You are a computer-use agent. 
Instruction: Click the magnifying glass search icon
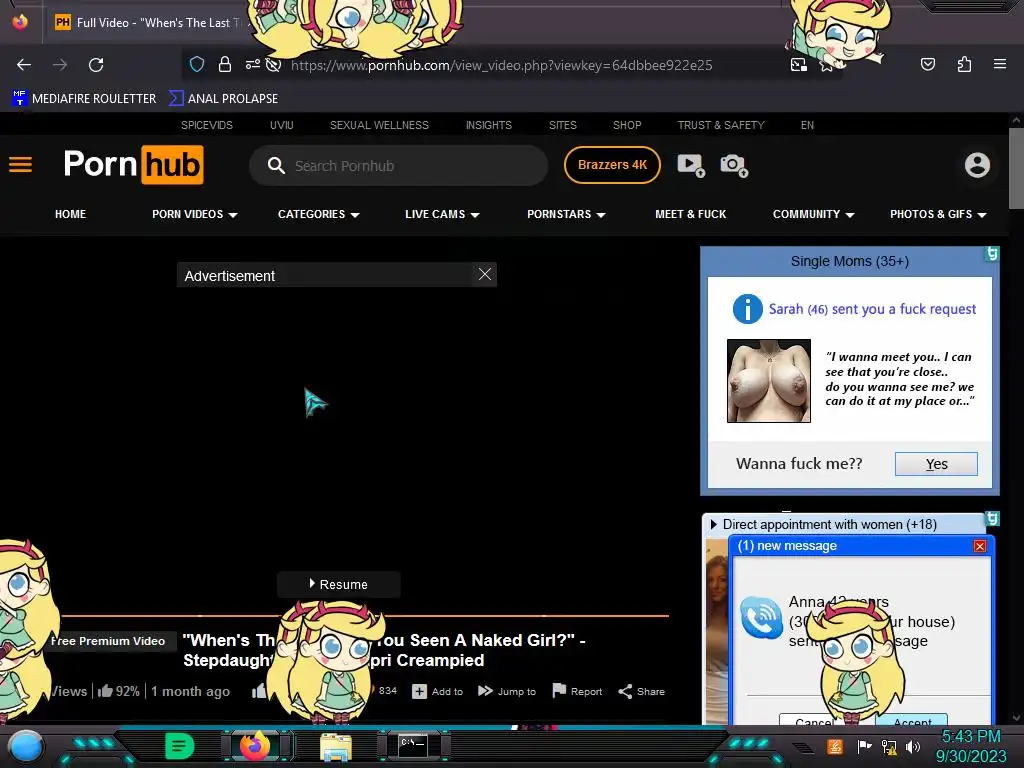click(x=276, y=165)
